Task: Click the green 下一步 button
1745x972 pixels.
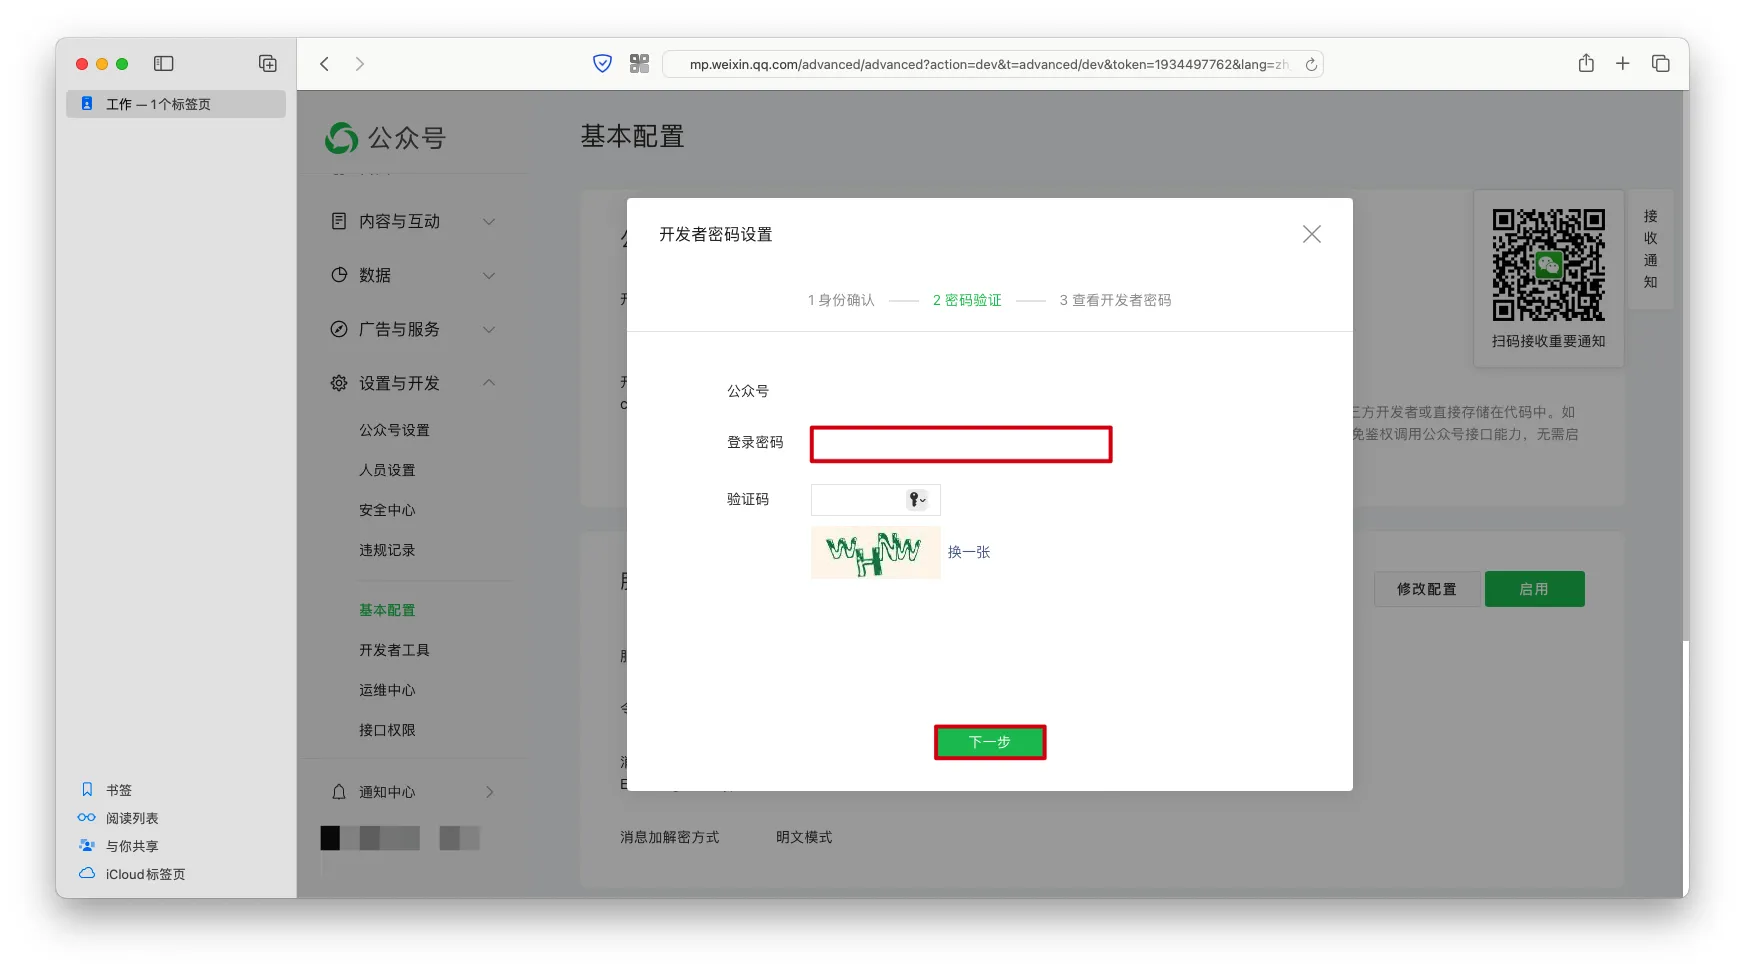Action: [989, 742]
